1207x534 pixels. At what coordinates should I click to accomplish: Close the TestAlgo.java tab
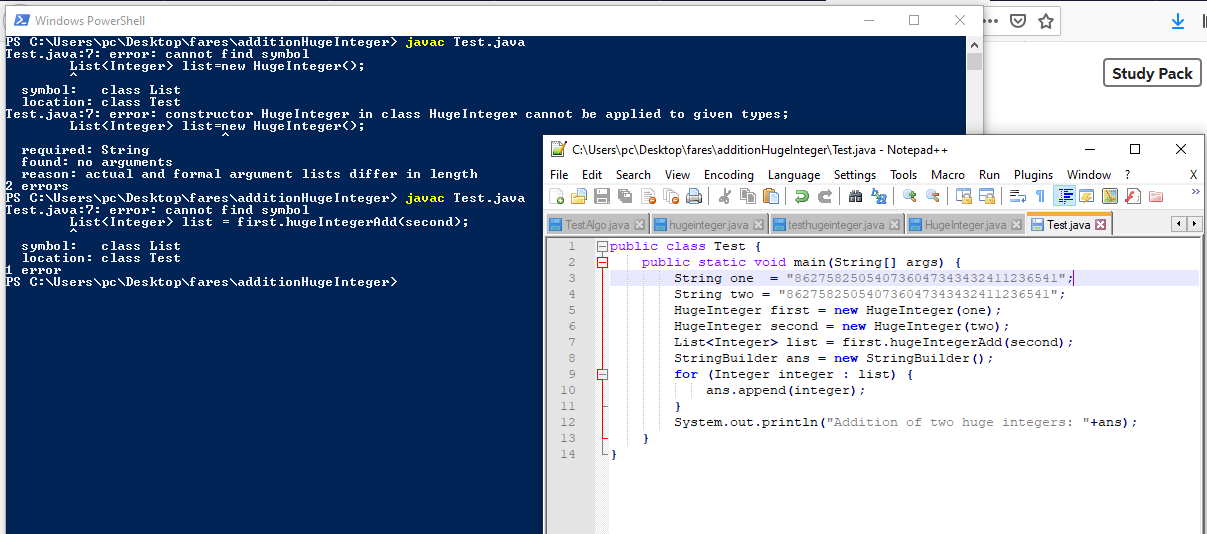tap(639, 225)
